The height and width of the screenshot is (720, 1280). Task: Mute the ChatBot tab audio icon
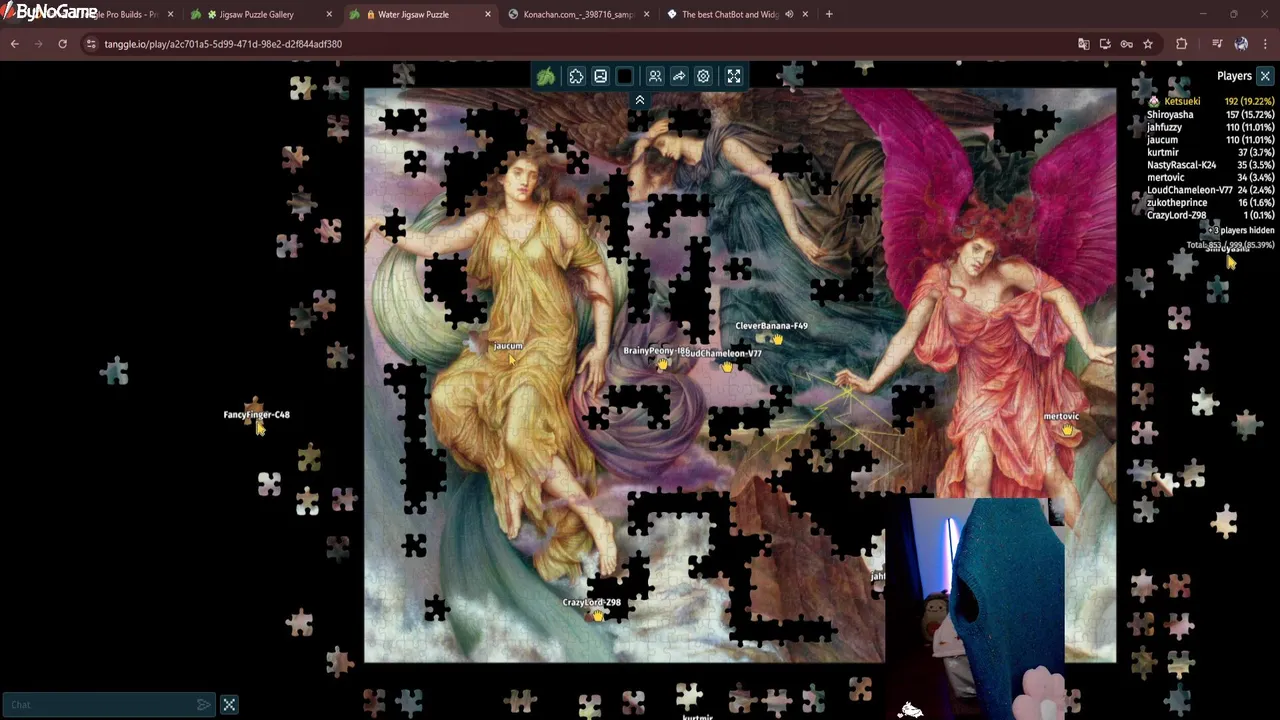[789, 15]
